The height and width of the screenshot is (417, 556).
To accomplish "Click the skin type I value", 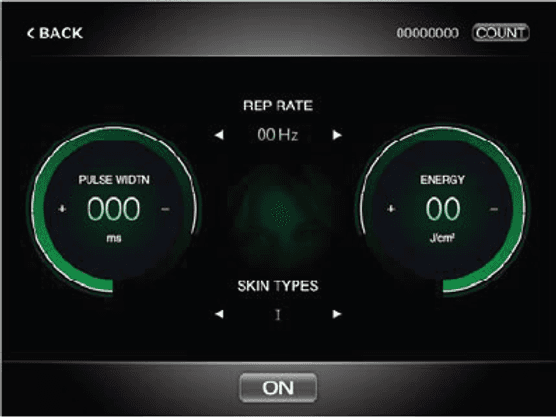I will pos(278,315).
